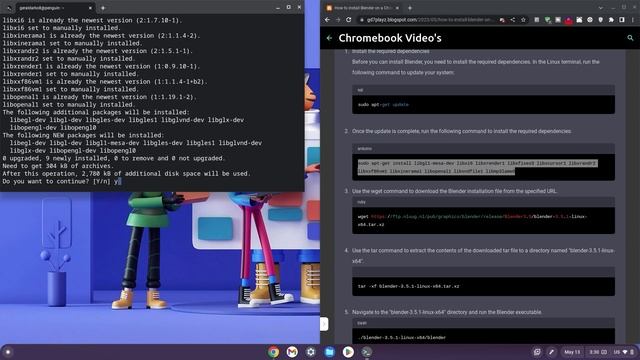Open Settings from the shelf
Viewport: 640px width, 360px height.
(311, 352)
